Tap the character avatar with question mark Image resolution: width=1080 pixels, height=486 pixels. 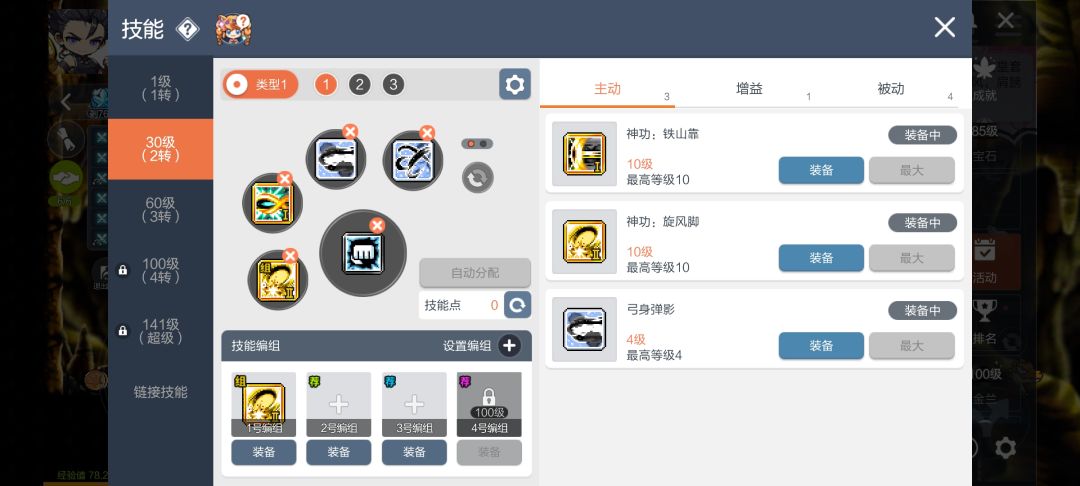pos(233,29)
